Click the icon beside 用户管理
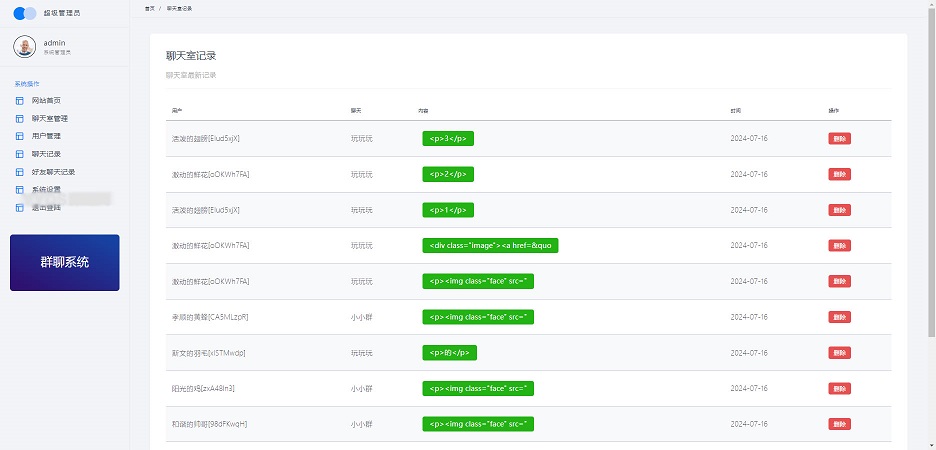936x450 pixels. [19, 136]
